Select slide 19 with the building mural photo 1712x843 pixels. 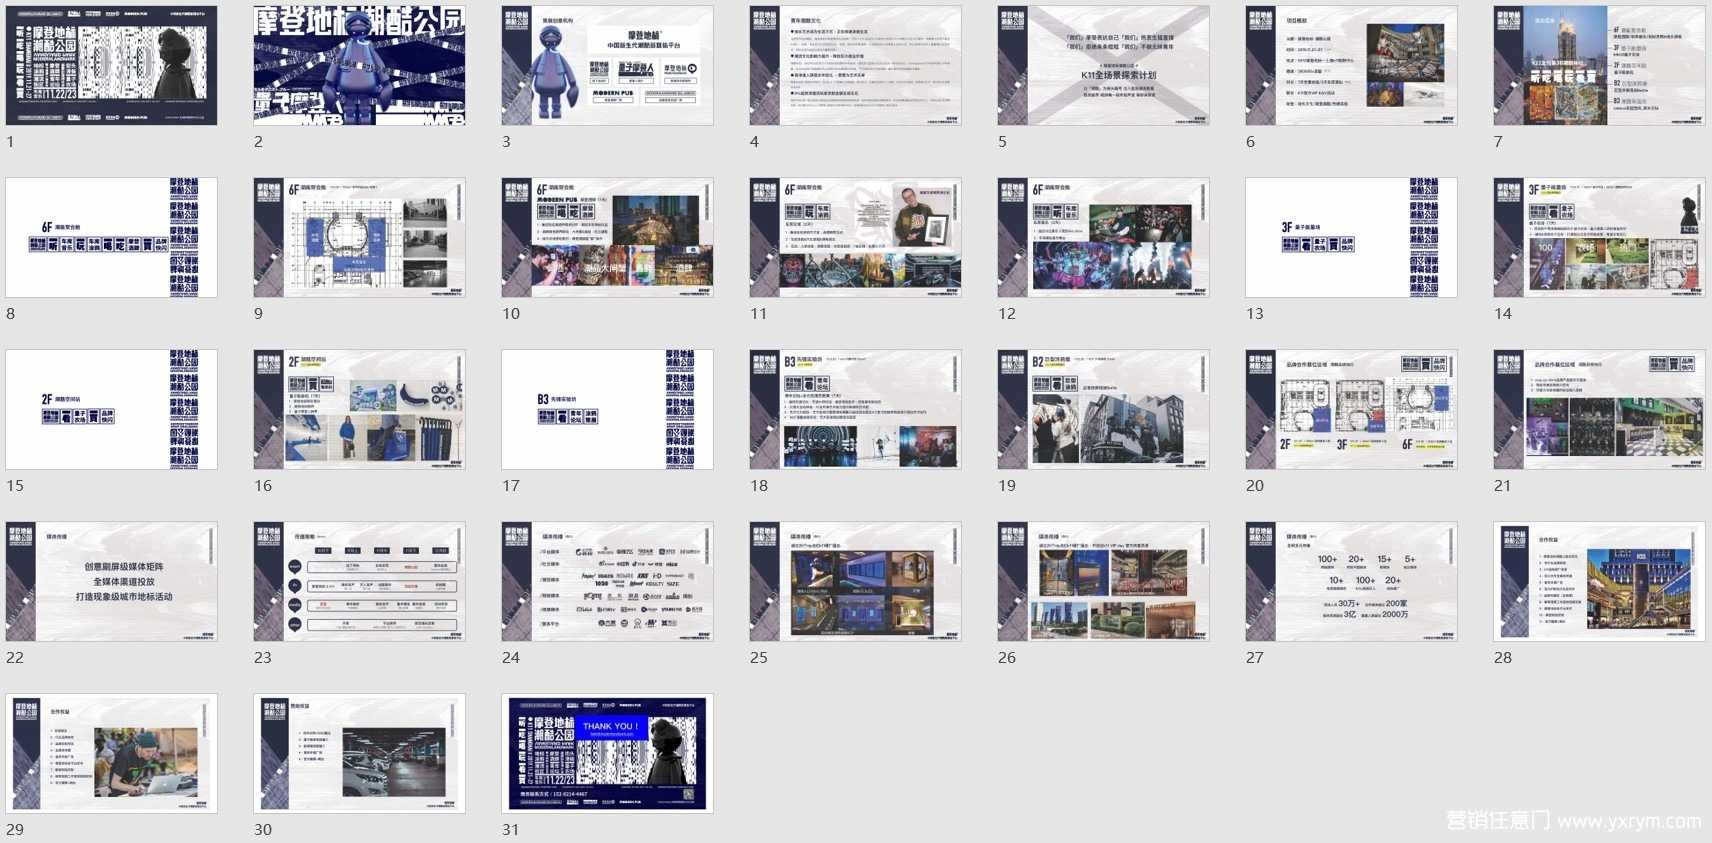(1104, 410)
